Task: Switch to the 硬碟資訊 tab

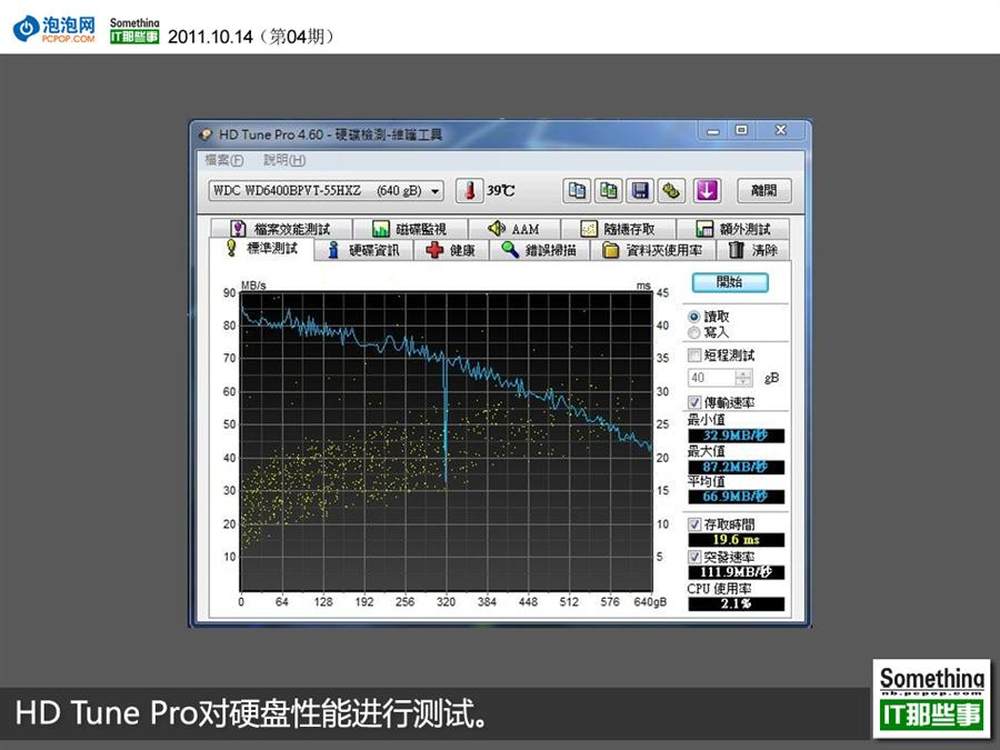Action: pyautogui.click(x=364, y=250)
